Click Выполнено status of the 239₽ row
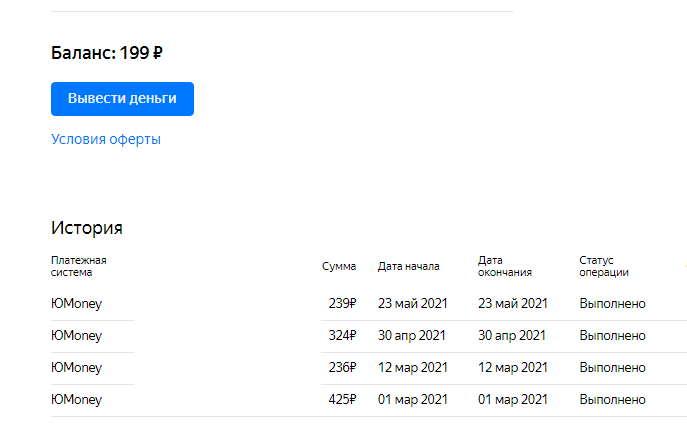The width and height of the screenshot is (687, 444). pos(612,304)
